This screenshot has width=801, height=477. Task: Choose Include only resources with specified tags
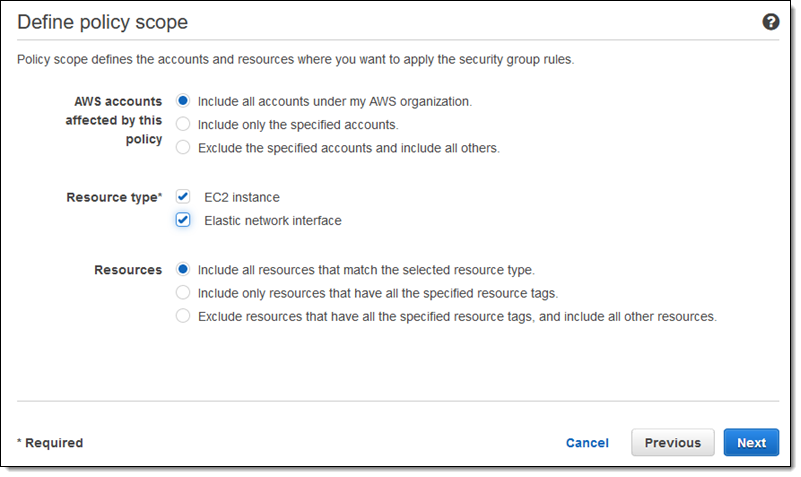tap(183, 293)
